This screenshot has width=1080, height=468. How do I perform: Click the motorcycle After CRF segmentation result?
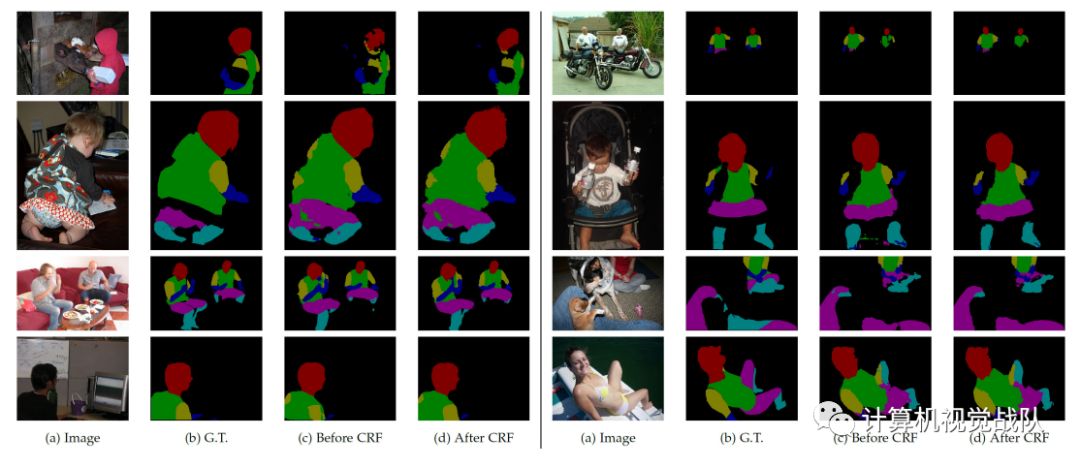1008,53
